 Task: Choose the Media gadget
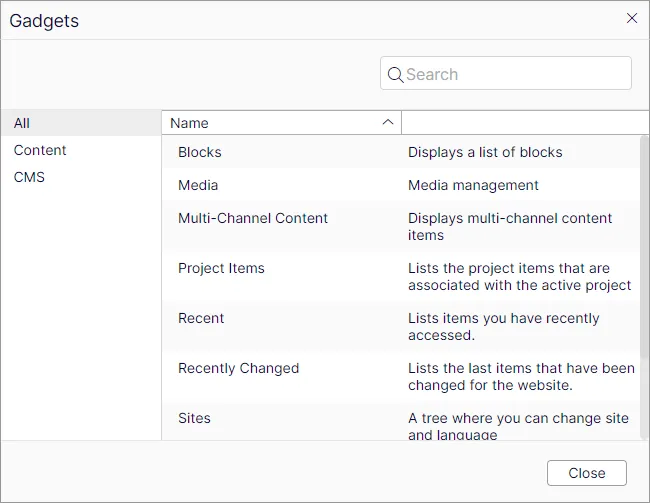tap(400, 185)
